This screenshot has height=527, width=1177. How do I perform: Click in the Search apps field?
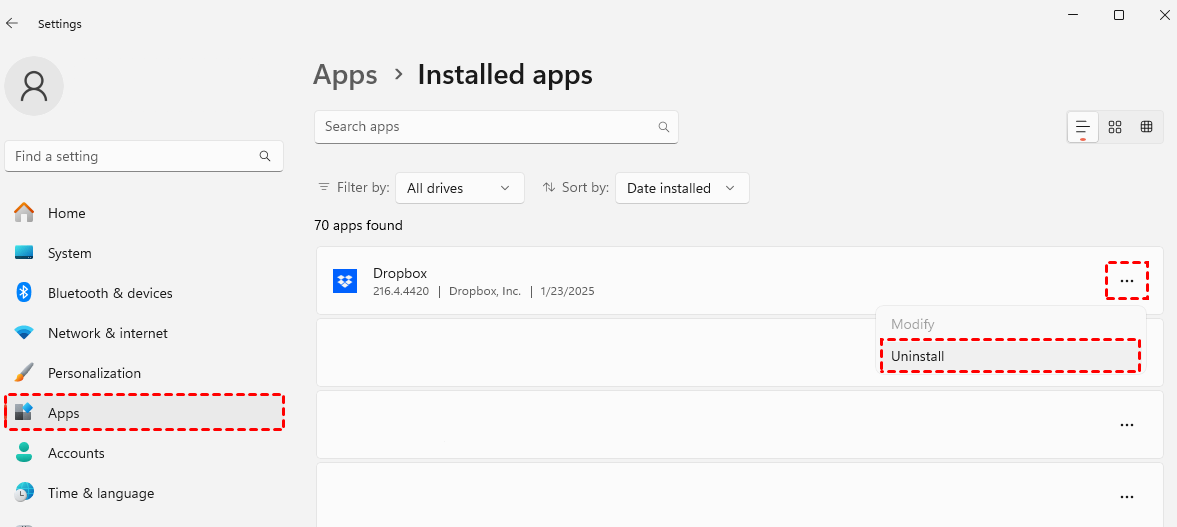click(x=485, y=127)
